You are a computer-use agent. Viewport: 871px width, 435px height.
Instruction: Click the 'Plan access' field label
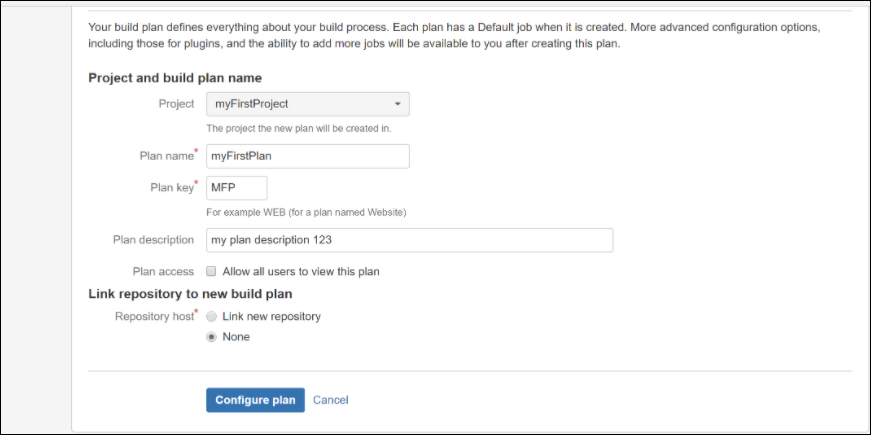(x=163, y=271)
